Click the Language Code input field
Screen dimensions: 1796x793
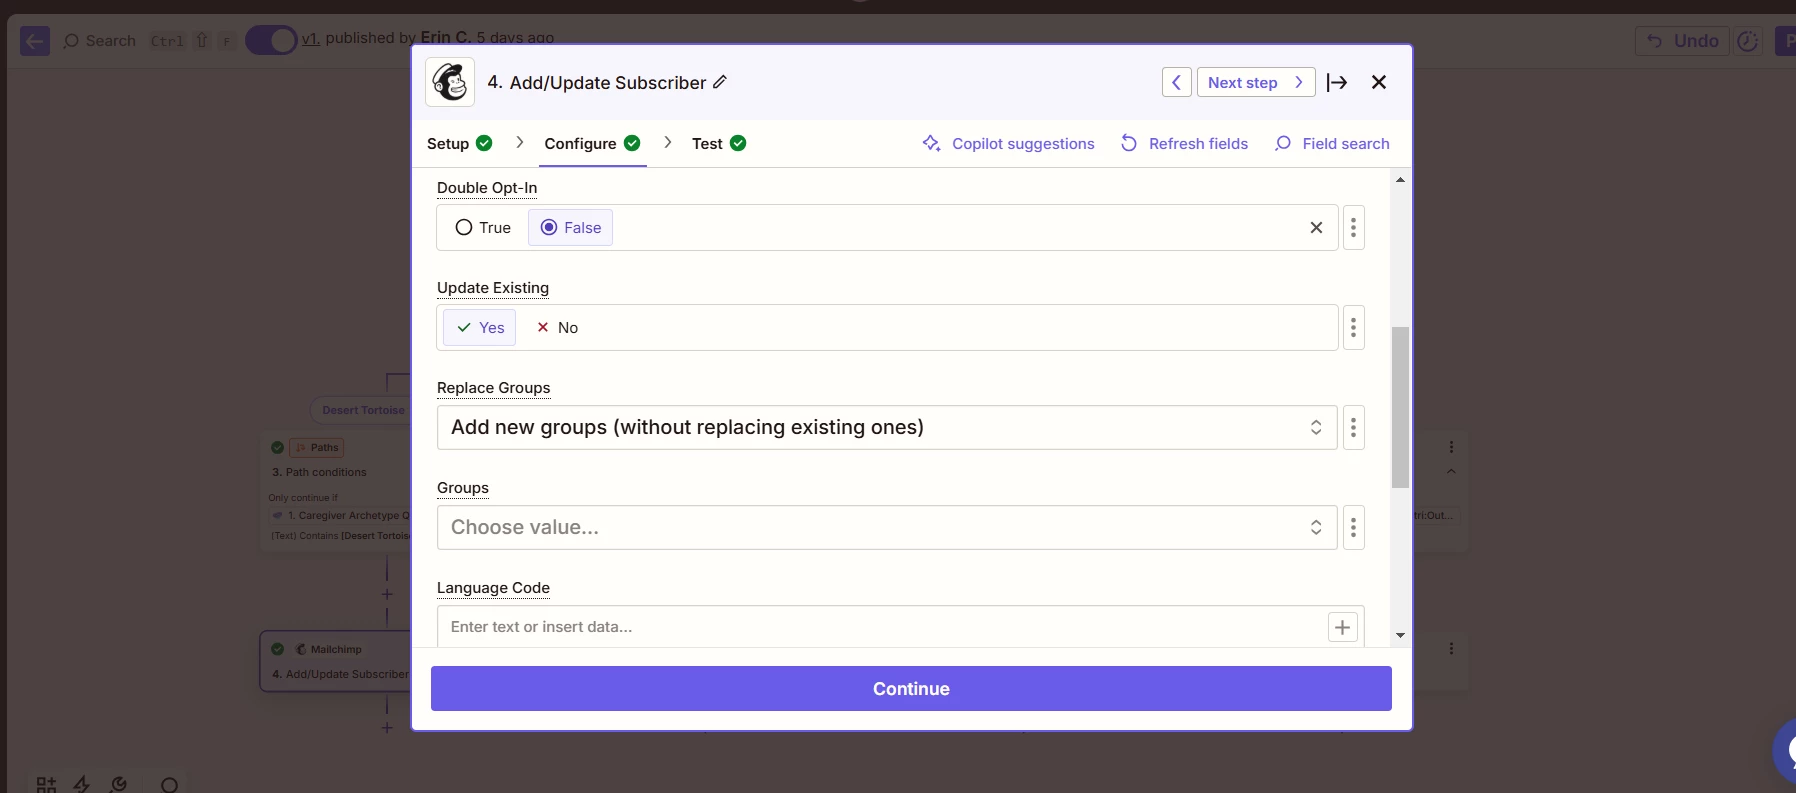click(880, 627)
